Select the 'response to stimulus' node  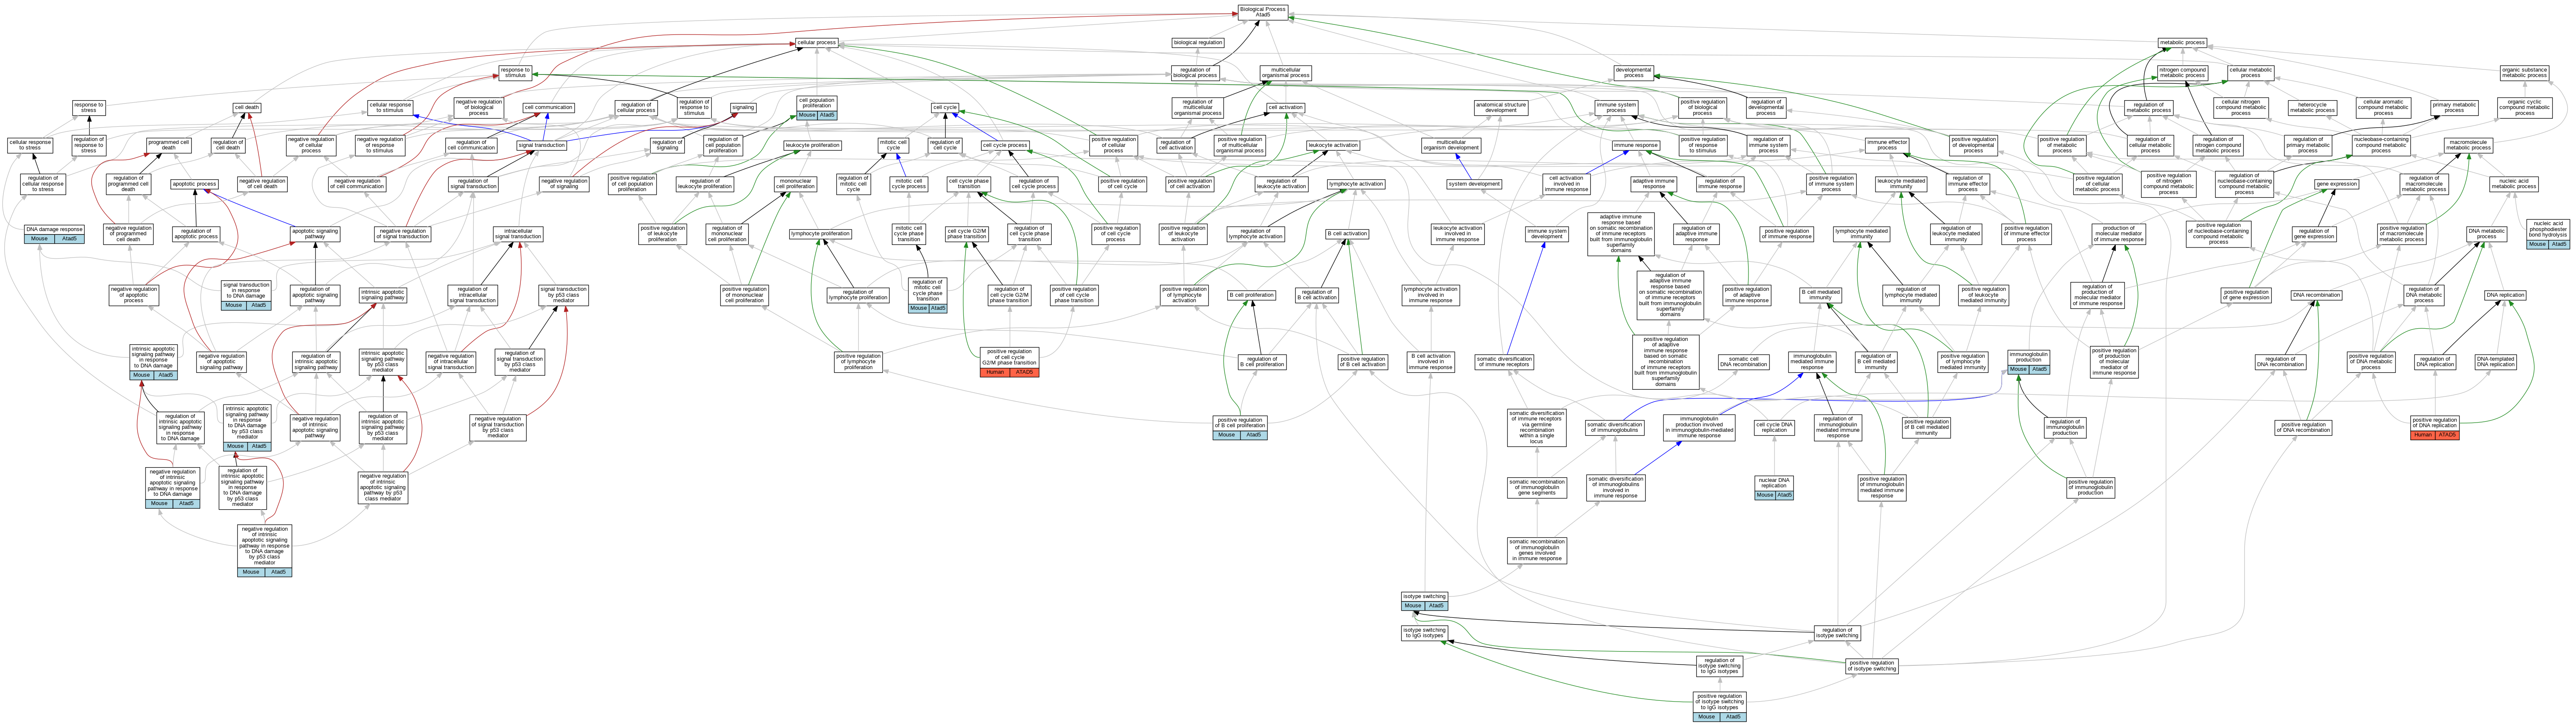point(515,72)
